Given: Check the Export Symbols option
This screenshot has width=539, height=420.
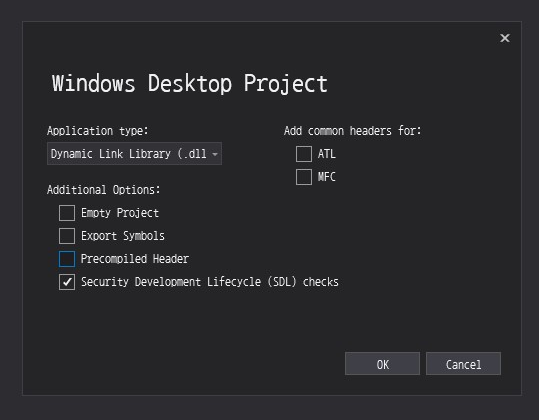Looking at the screenshot, I should (67, 236).
